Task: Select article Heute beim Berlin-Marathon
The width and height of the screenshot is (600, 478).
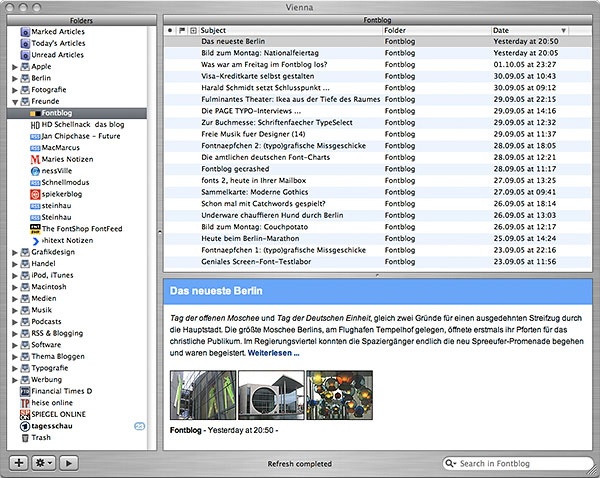Action: tap(378, 238)
